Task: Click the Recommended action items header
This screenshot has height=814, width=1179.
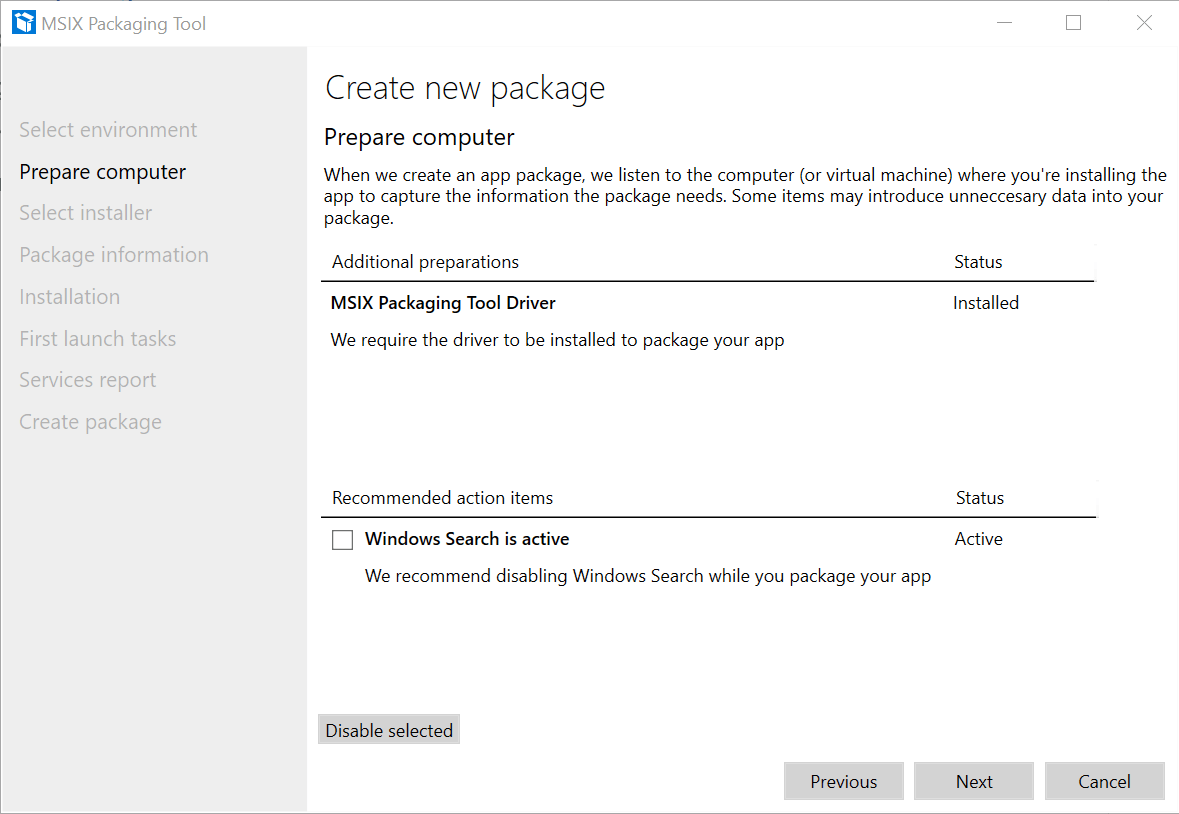Action: click(x=443, y=497)
